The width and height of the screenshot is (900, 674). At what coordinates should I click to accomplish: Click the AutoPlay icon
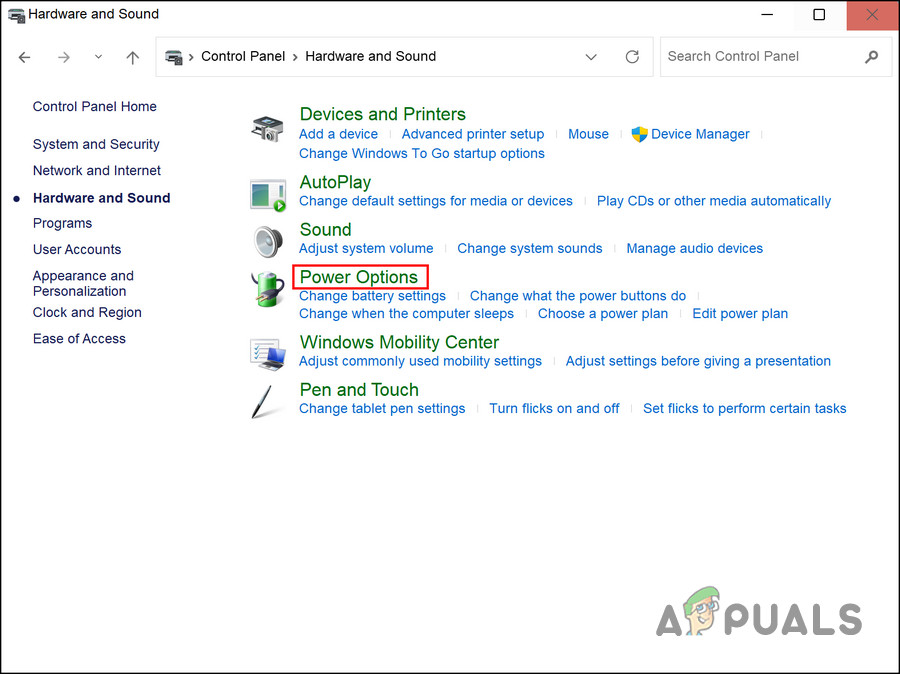[266, 191]
